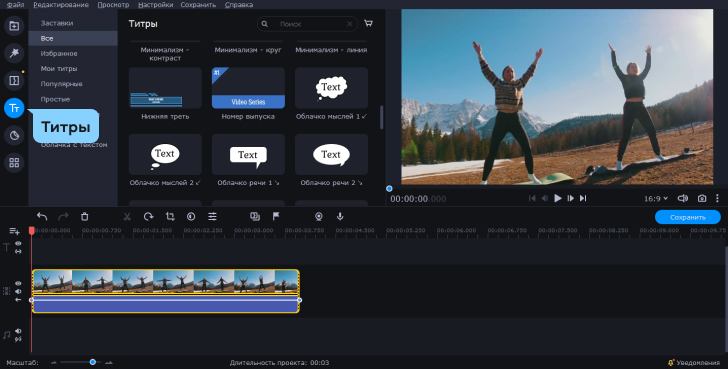Click the zoom out icon near Масштаб
Image resolution: width=728 pixels, height=369 pixels.
(54, 363)
